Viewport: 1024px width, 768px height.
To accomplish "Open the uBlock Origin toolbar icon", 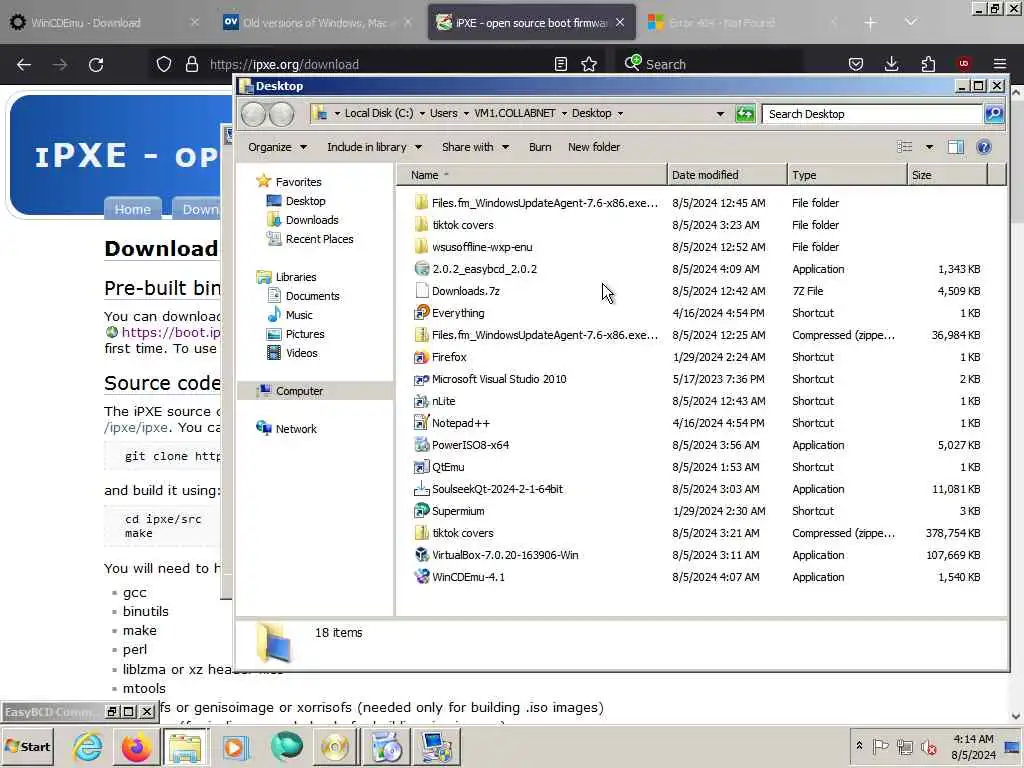I will pos(963,64).
